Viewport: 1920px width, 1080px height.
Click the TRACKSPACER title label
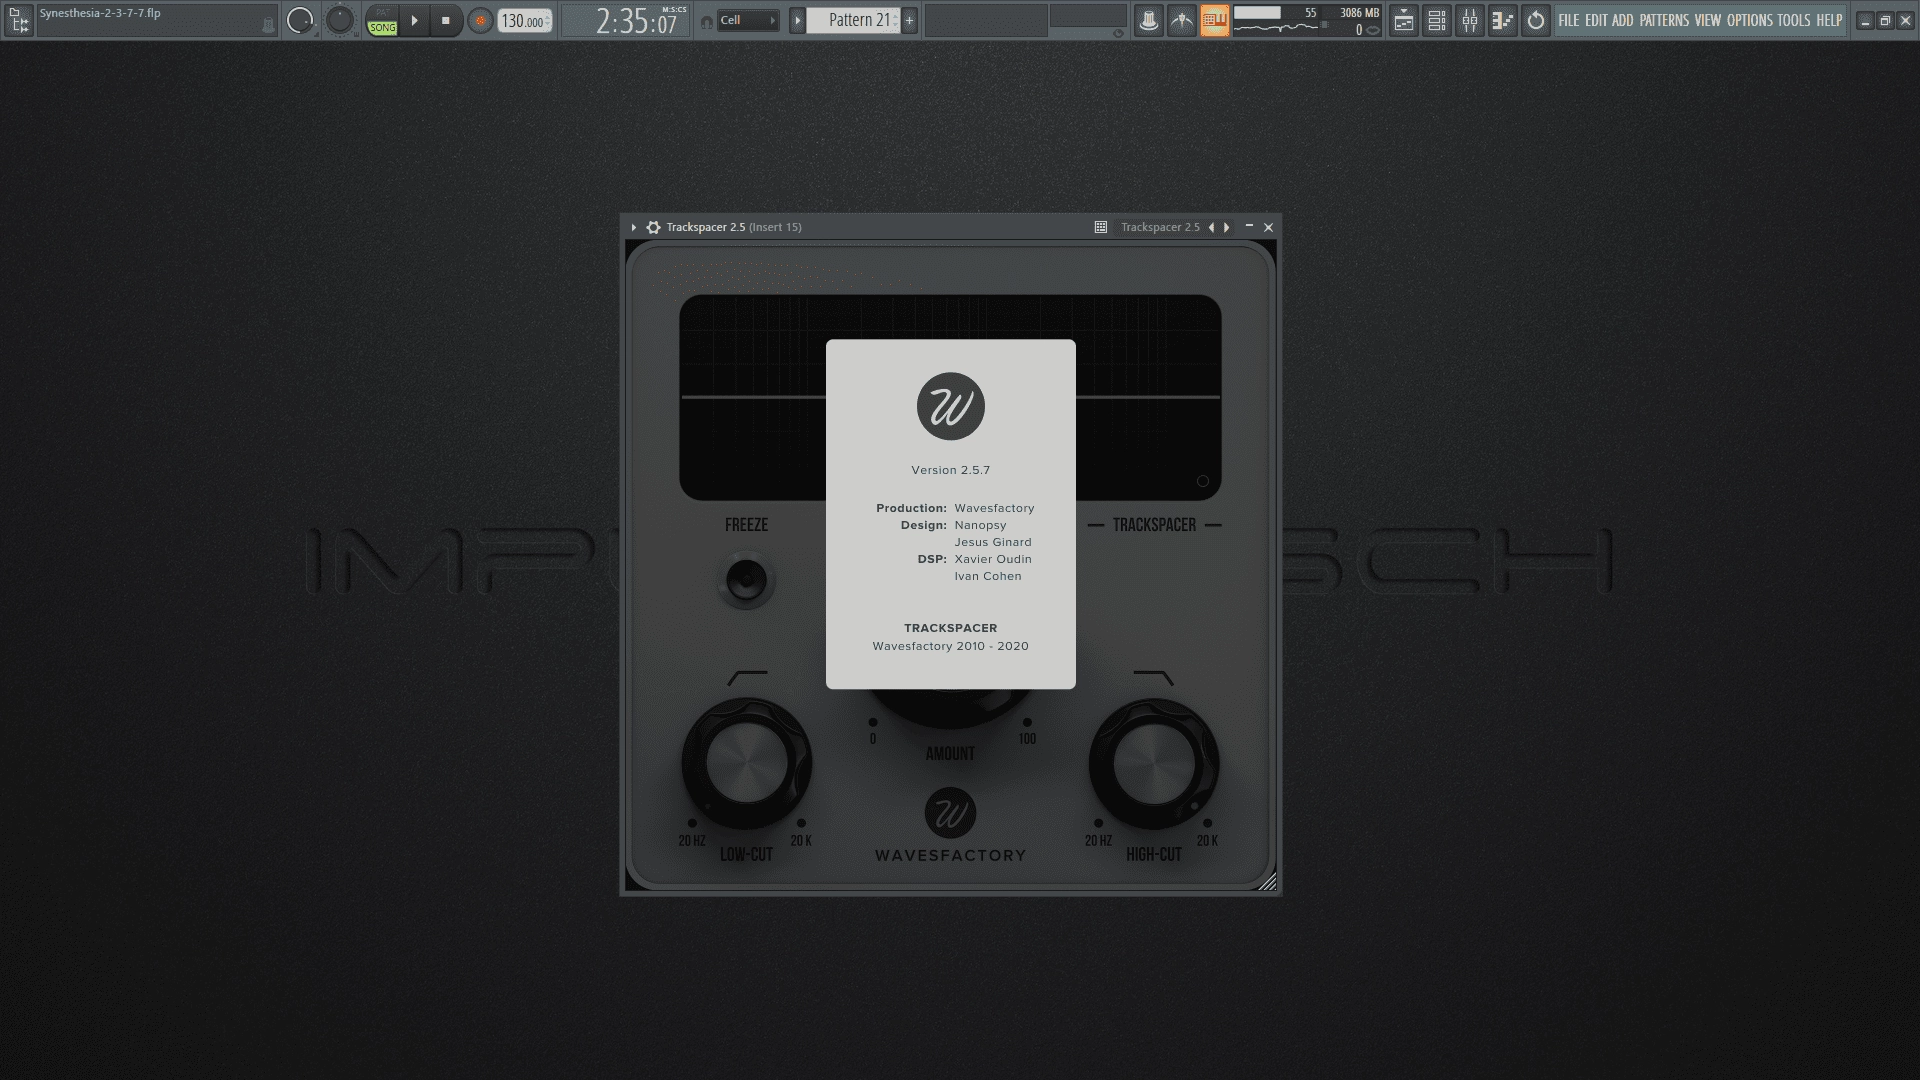(x=1154, y=525)
